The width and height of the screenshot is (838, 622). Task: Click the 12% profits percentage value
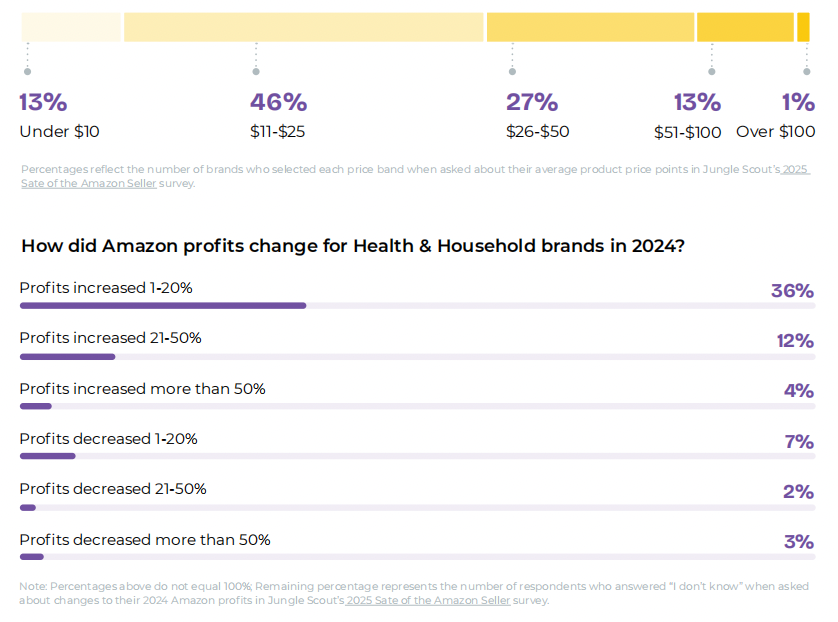794,341
